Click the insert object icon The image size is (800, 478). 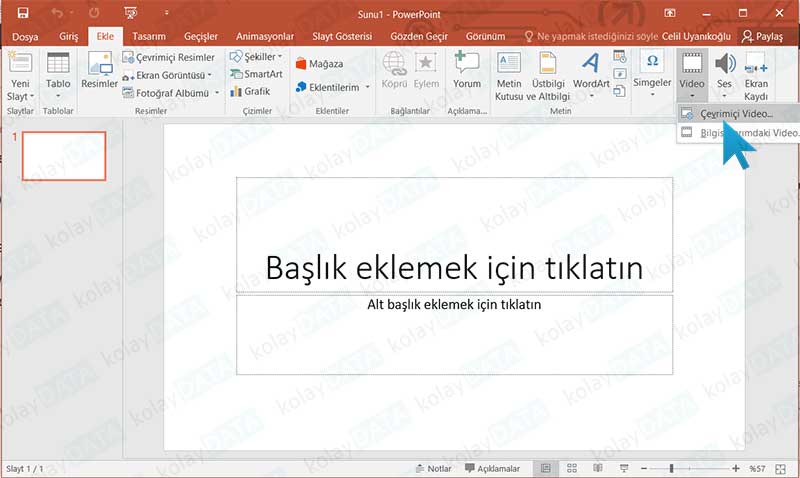pos(619,91)
